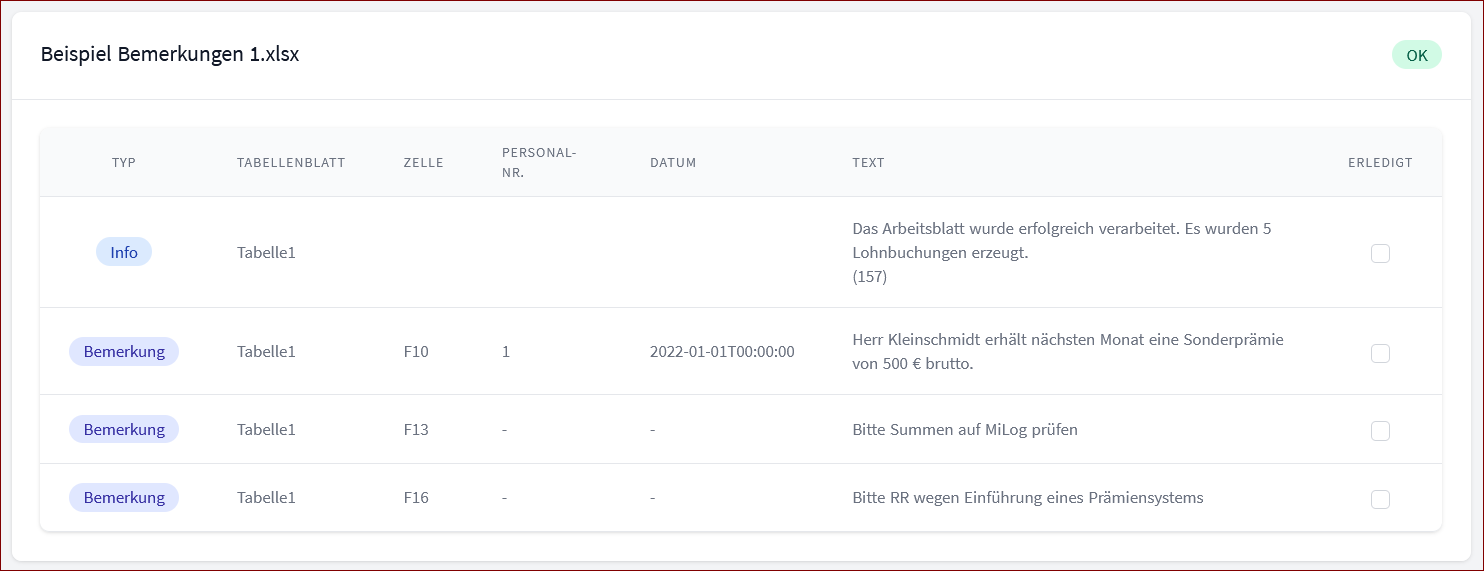Image resolution: width=1484 pixels, height=571 pixels.
Task: Click the Datum column header
Action: tap(673, 163)
